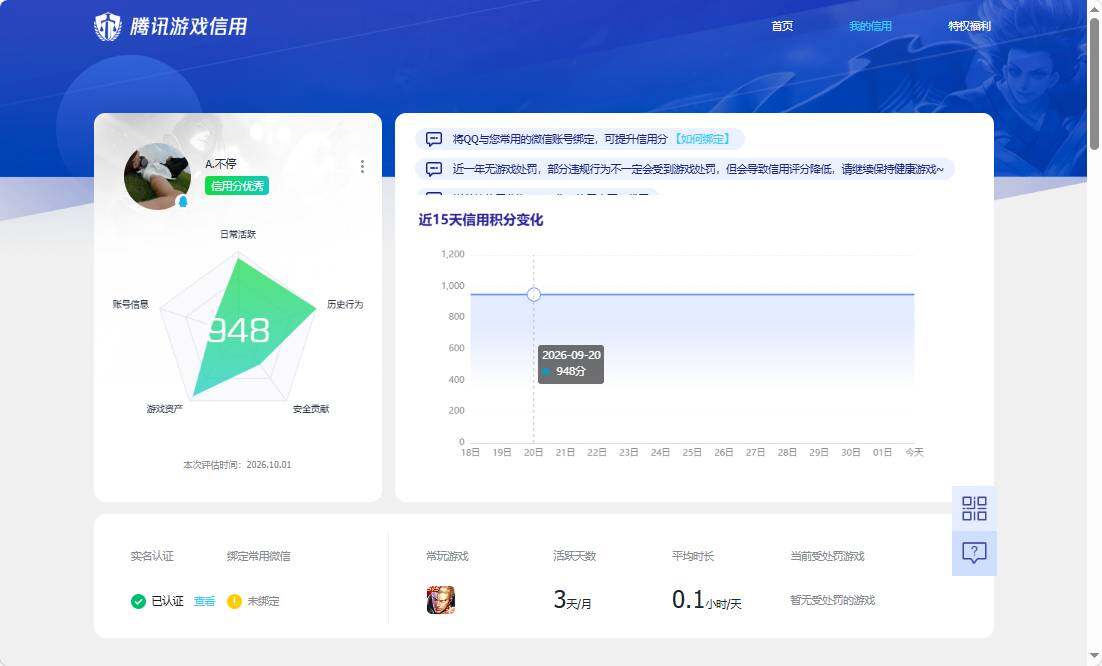Click the 如何绑定 link
Viewport: 1102px width, 666px height.
coord(702,139)
